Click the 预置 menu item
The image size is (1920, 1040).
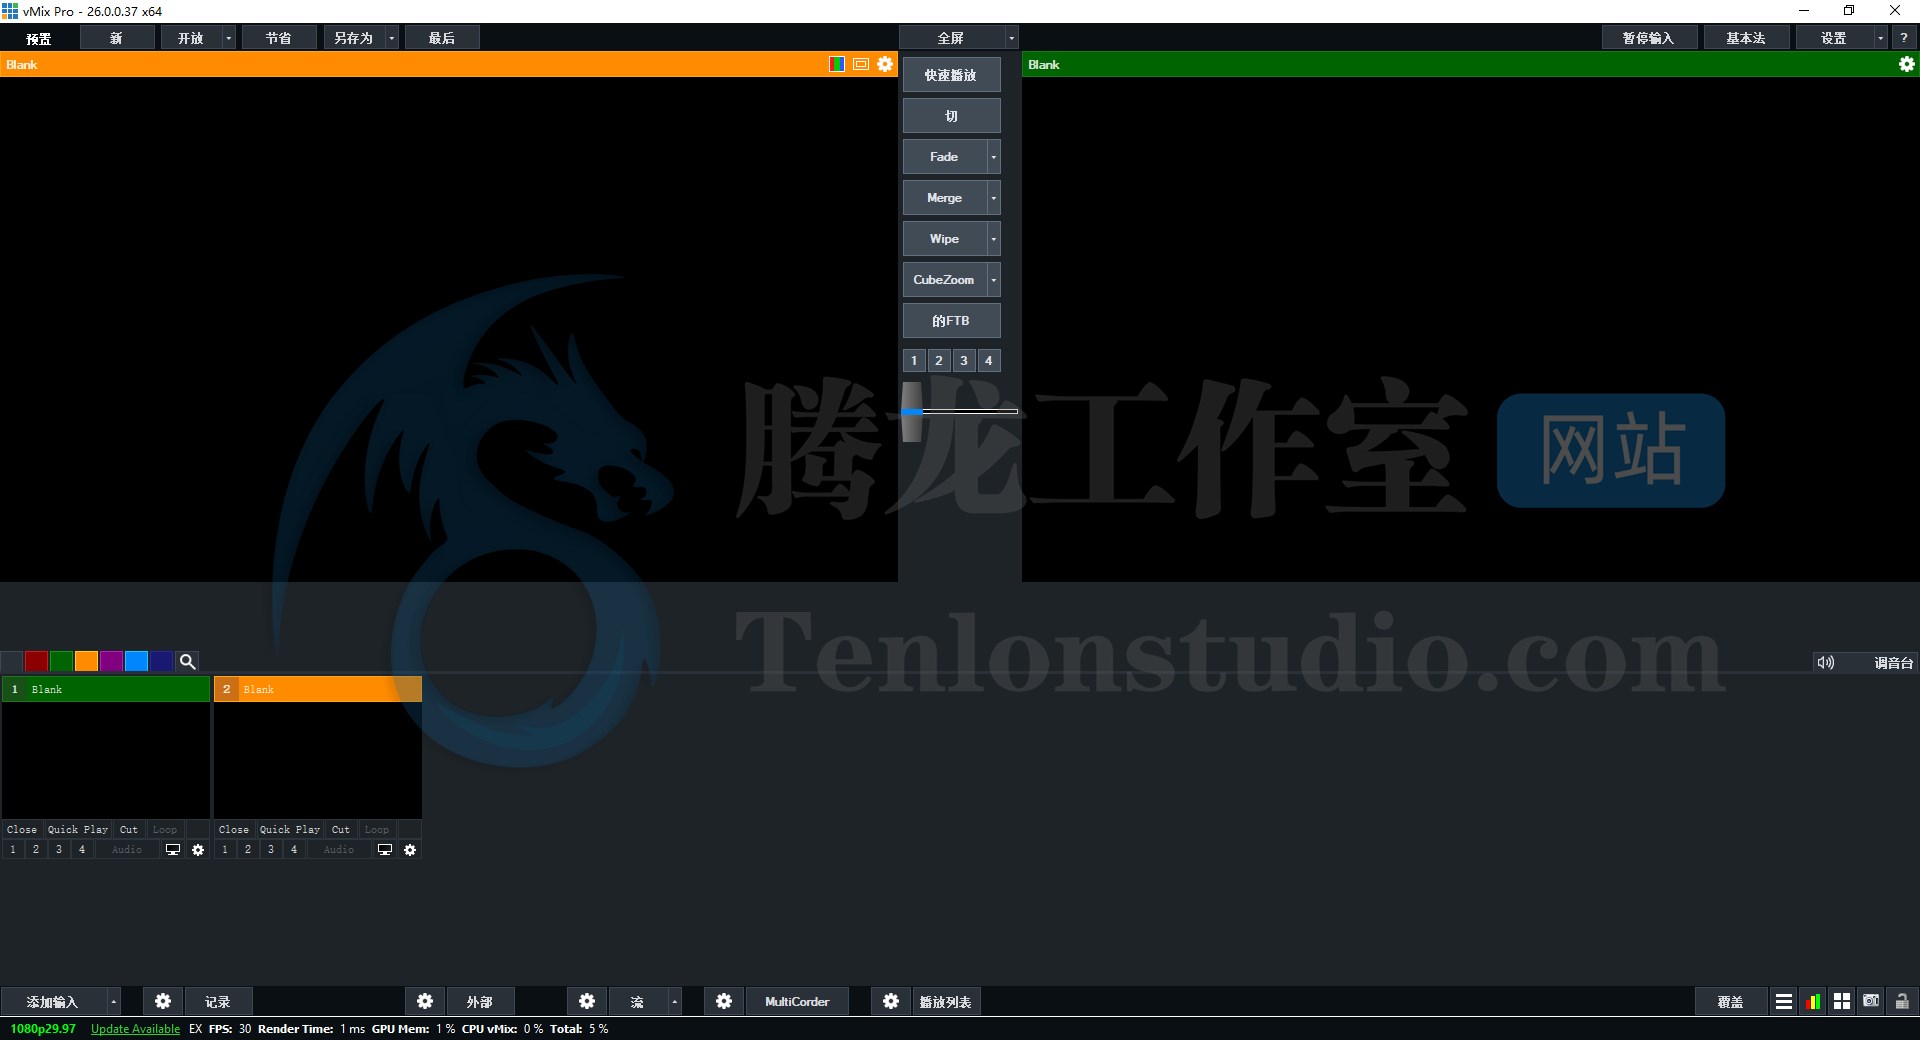point(39,38)
